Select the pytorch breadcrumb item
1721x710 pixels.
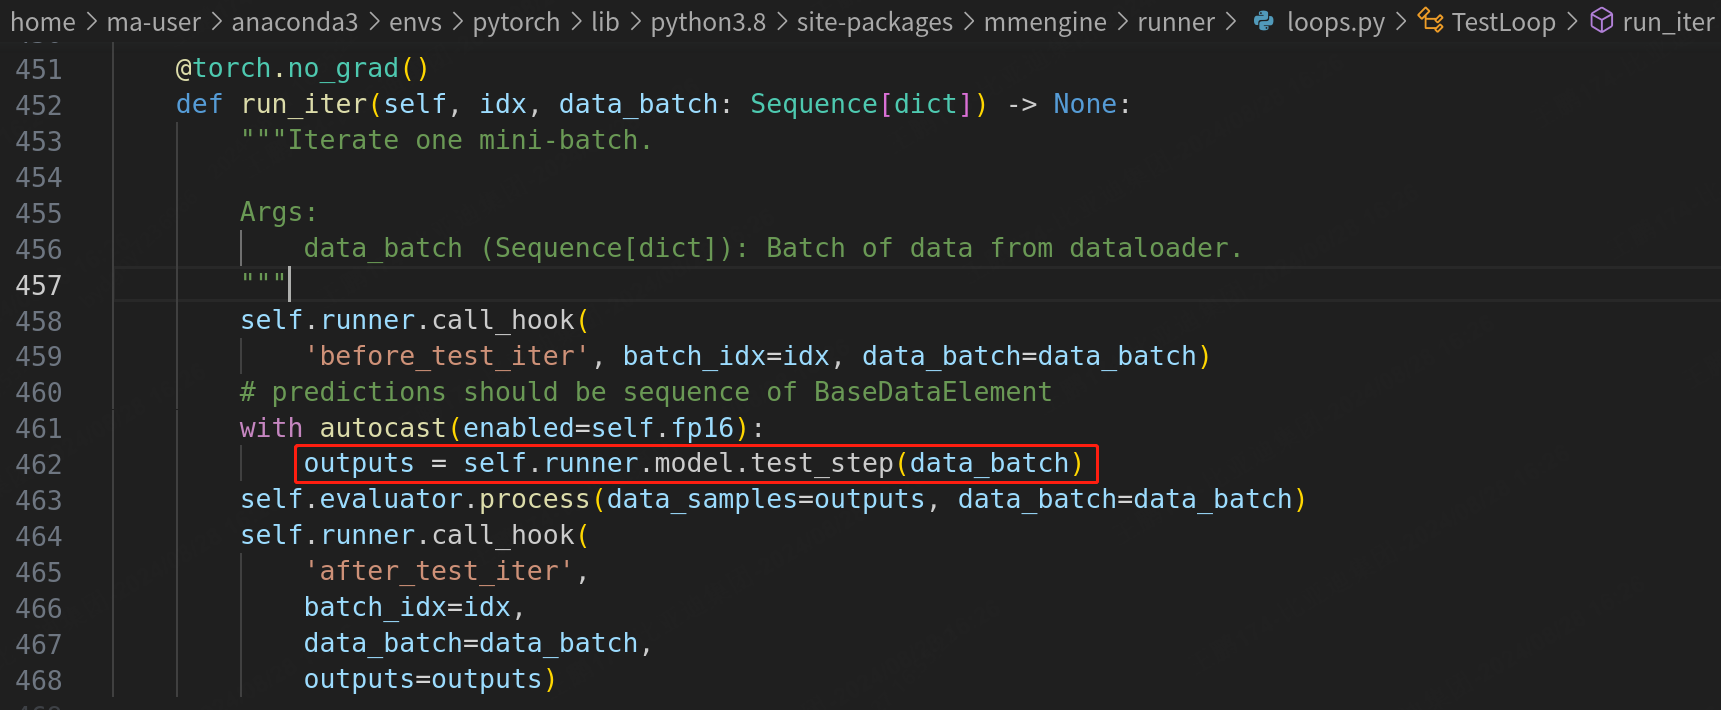tap(516, 22)
